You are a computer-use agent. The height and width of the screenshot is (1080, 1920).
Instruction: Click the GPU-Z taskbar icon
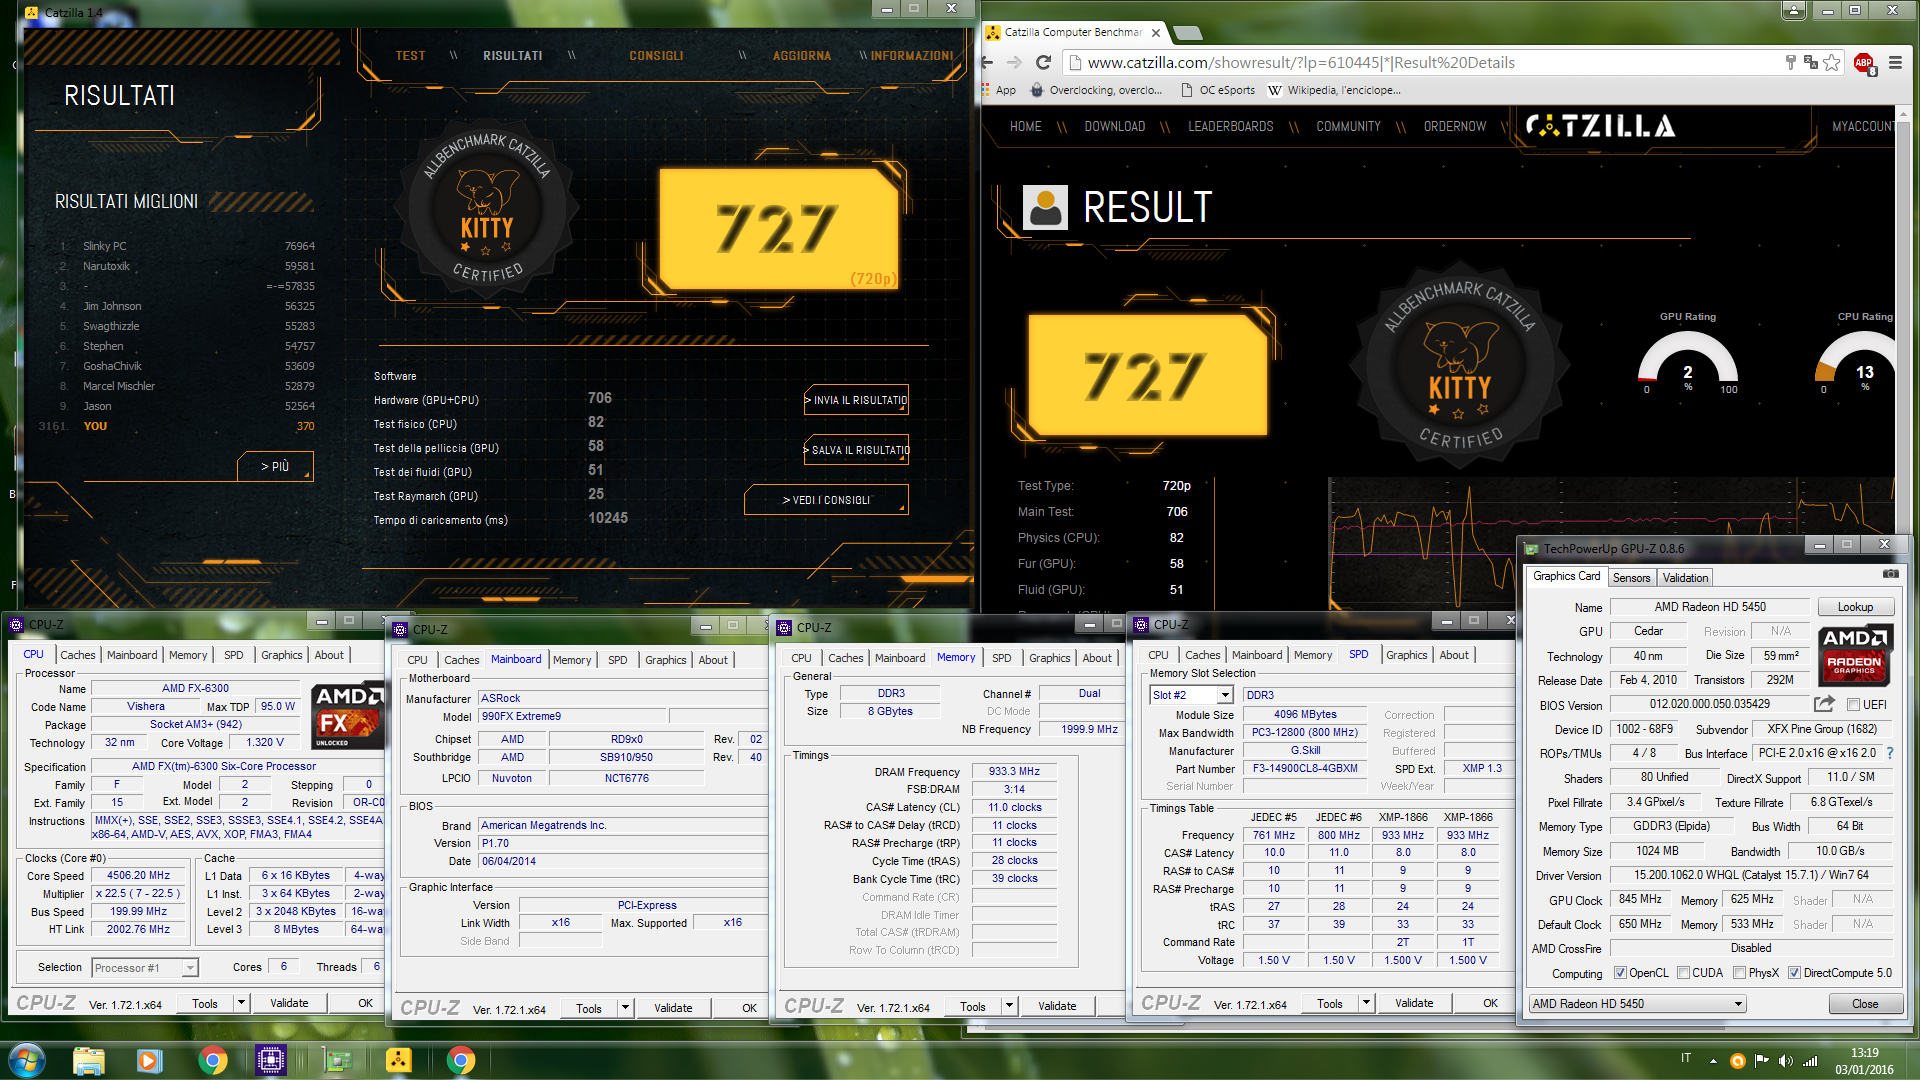337,1060
